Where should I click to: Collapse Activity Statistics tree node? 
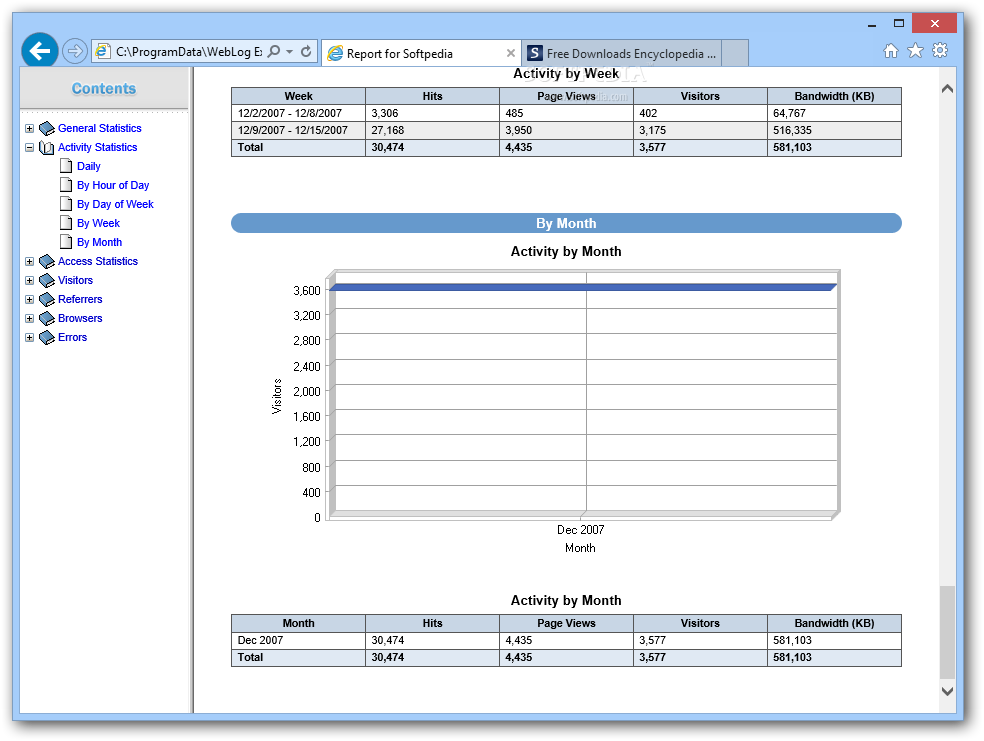pyautogui.click(x=29, y=147)
